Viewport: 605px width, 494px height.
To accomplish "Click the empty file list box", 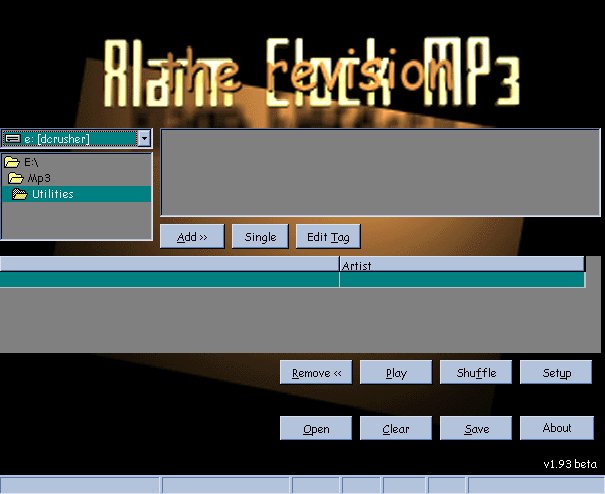I will tap(380, 173).
